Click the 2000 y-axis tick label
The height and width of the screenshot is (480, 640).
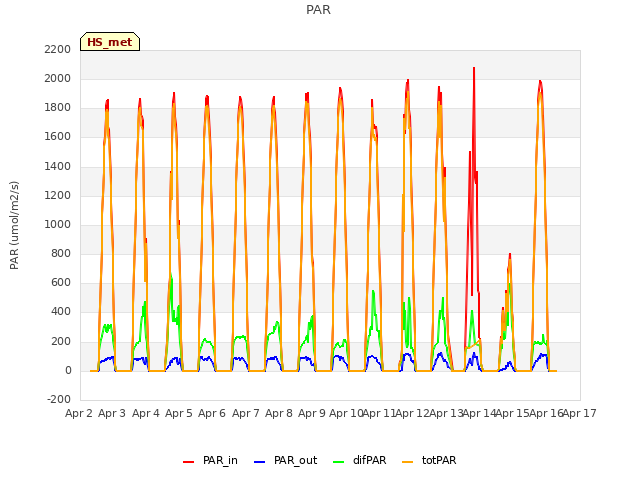coord(58,79)
